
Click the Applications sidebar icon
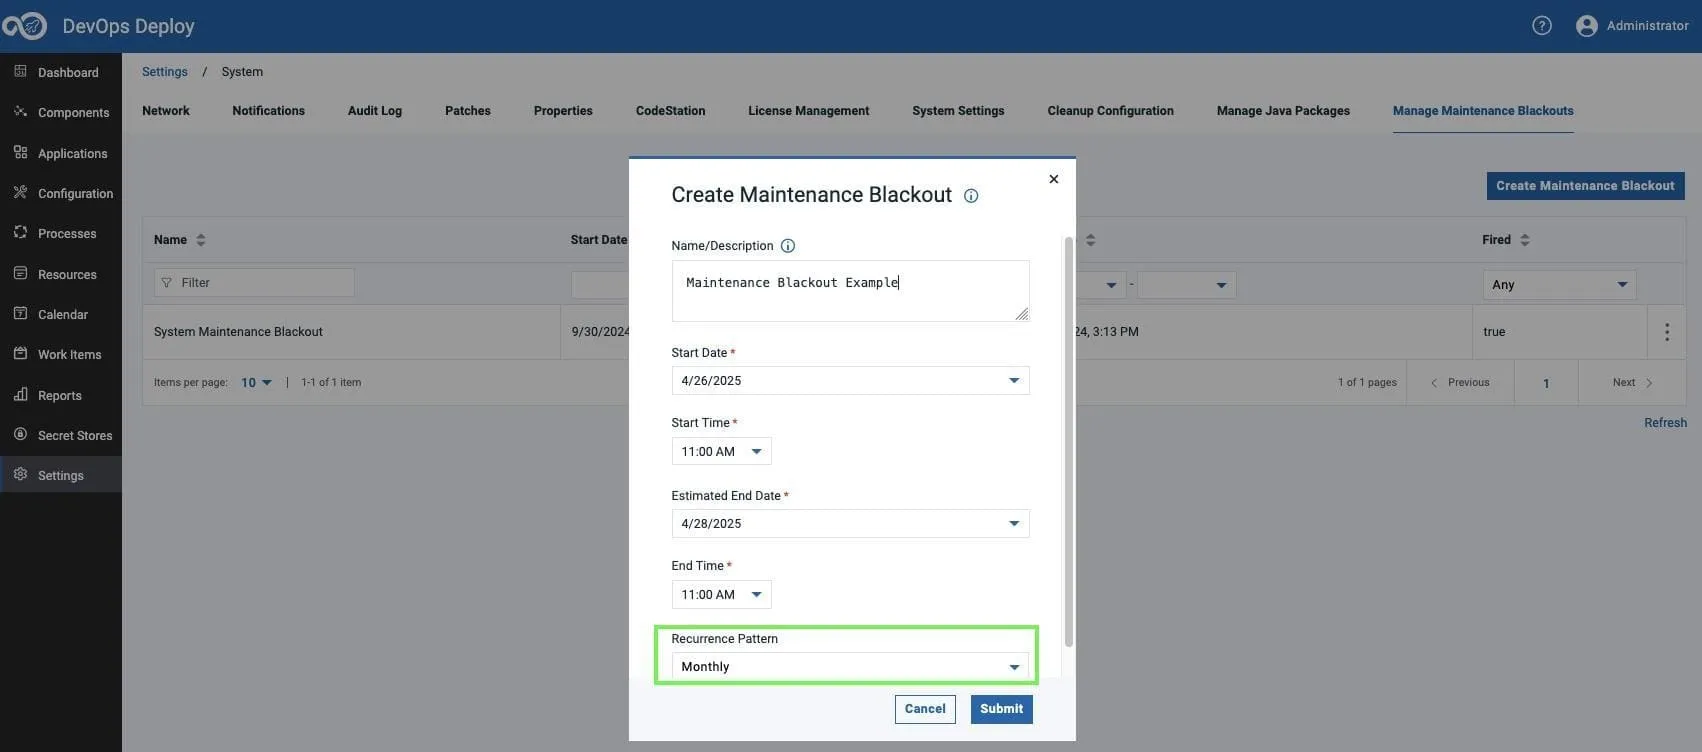[20, 153]
